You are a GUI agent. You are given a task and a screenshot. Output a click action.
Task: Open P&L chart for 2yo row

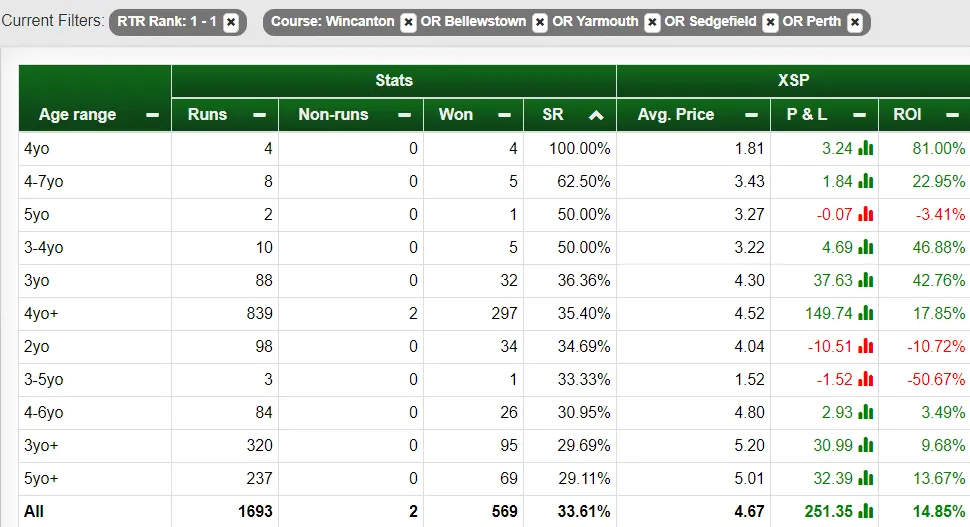coord(865,346)
